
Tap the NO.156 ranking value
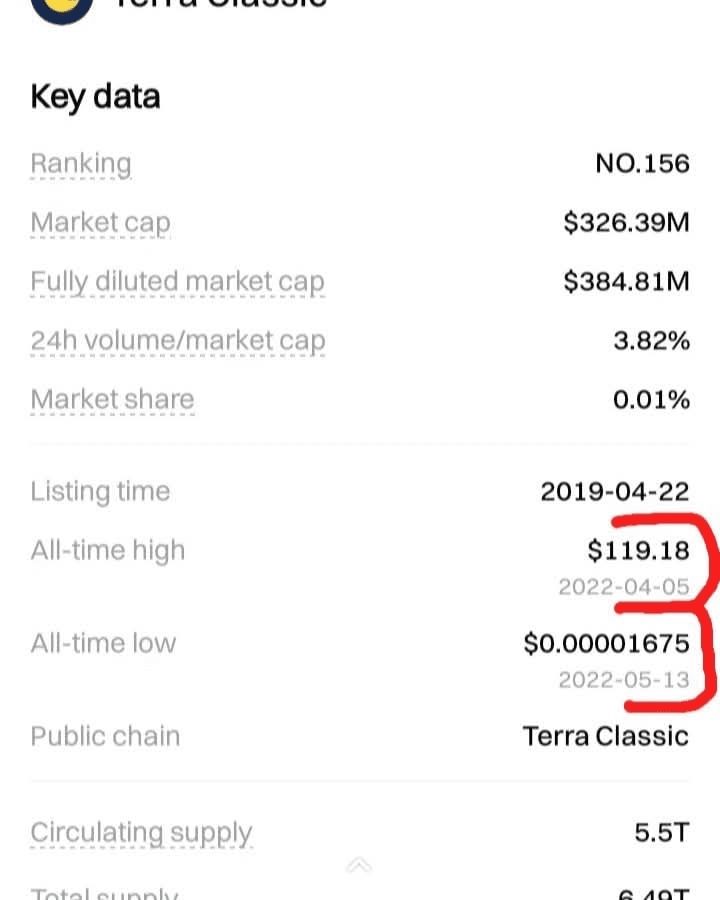tap(642, 163)
